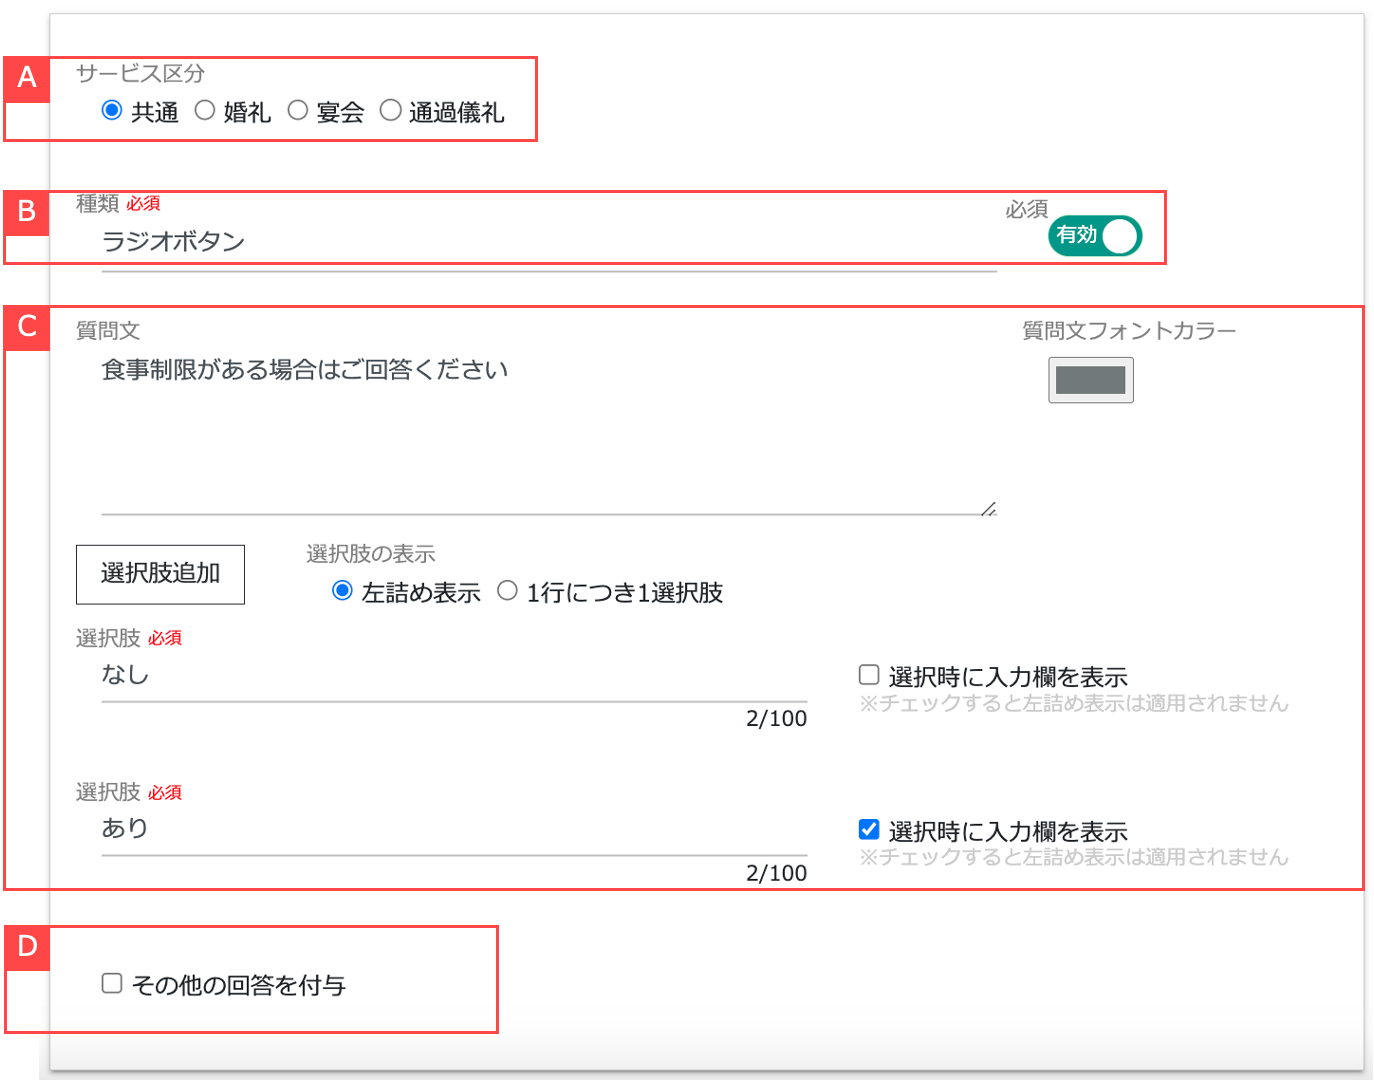Click the 選択肢 field containing なし

400,674
